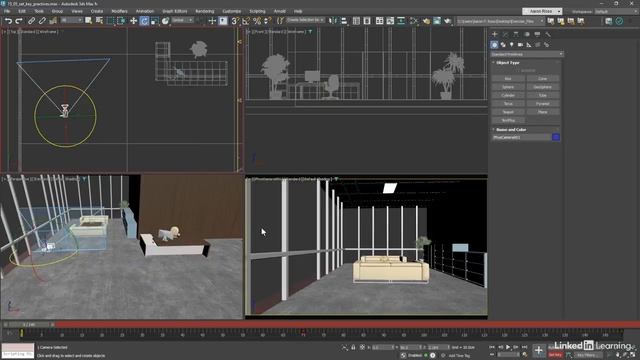Switch to the Create panel tab
This screenshot has height=360, width=640.
(495, 34)
